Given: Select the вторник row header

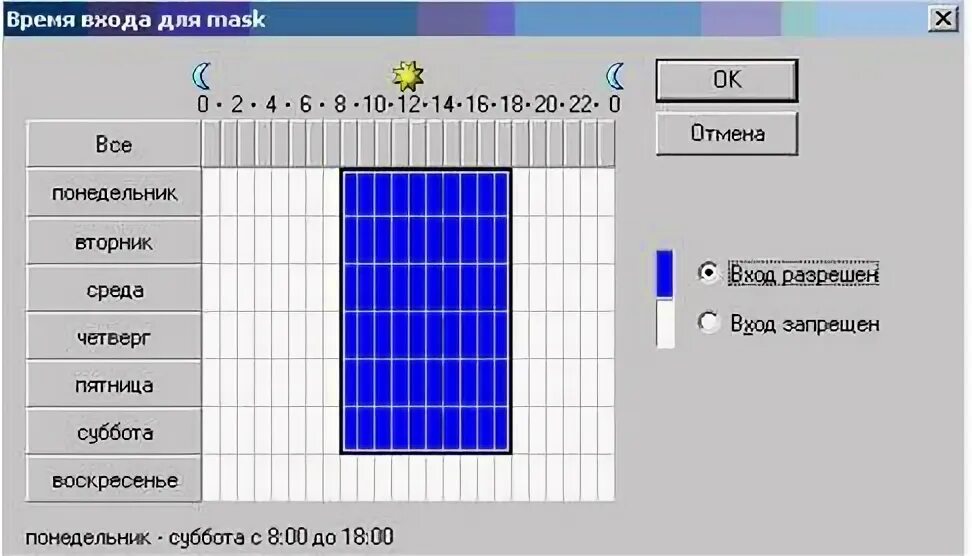Looking at the screenshot, I should click(x=113, y=241).
